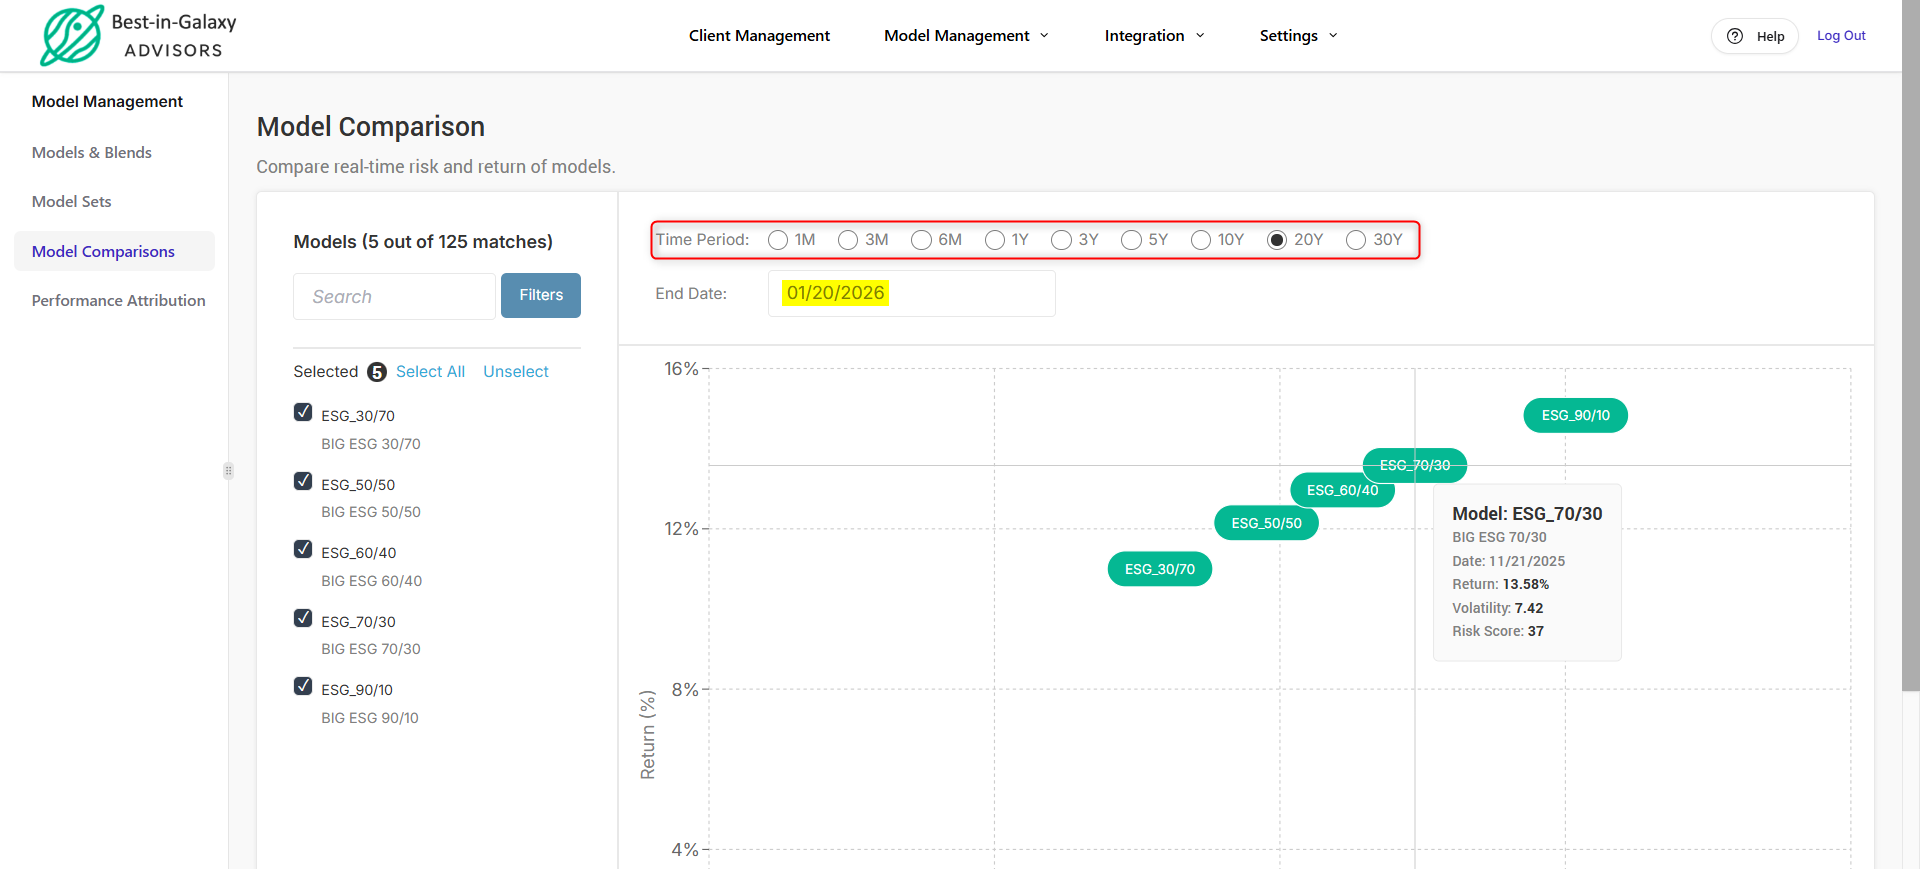Click the Model Management sidebar heading
Screen dimensions: 1920x869
(107, 102)
